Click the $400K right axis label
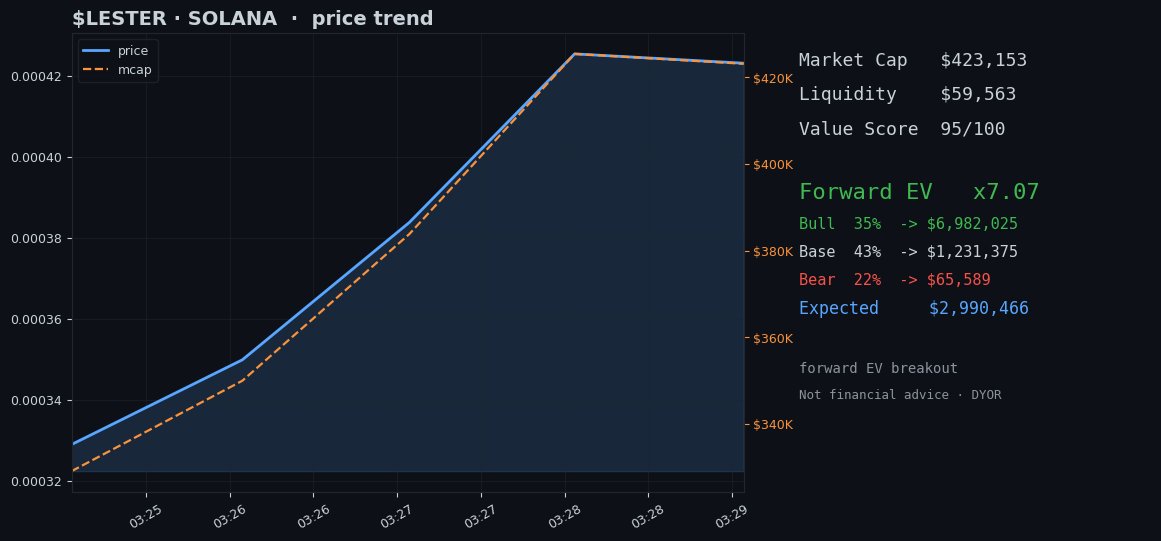The width and height of the screenshot is (1161, 541). (773, 165)
